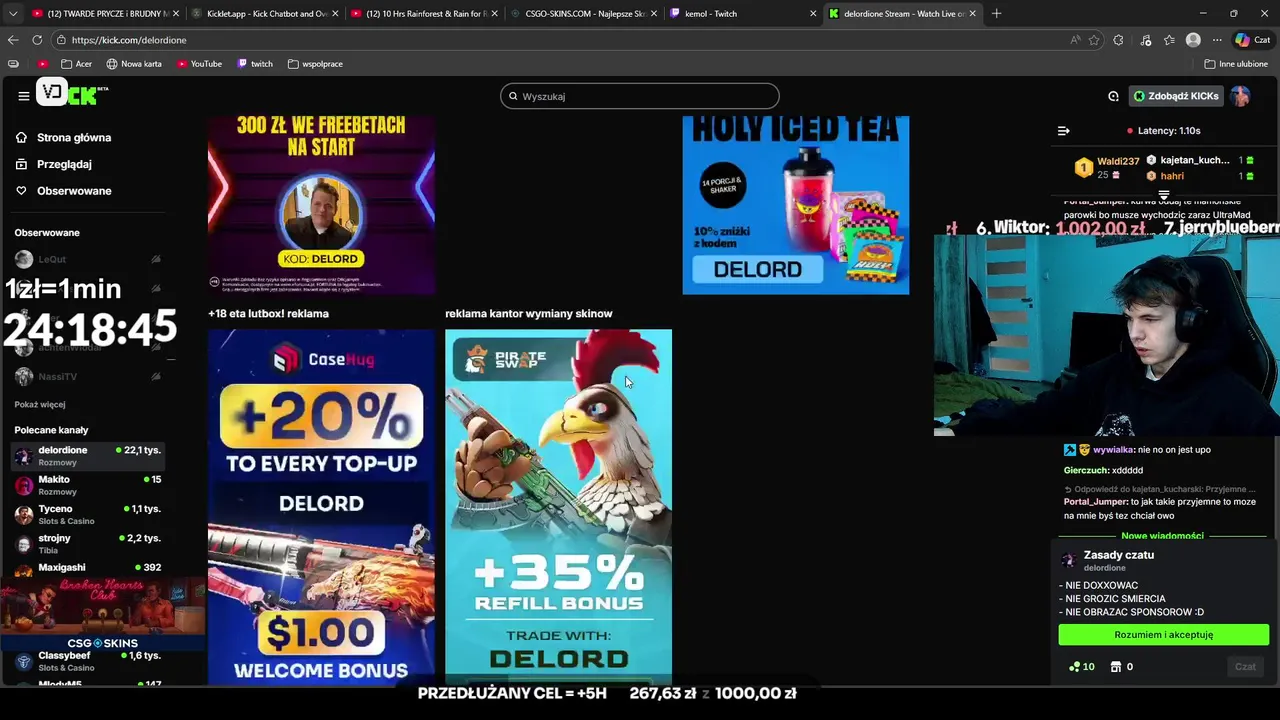The height and width of the screenshot is (720, 1280).
Task: Go back in browser
Action: click(13, 40)
